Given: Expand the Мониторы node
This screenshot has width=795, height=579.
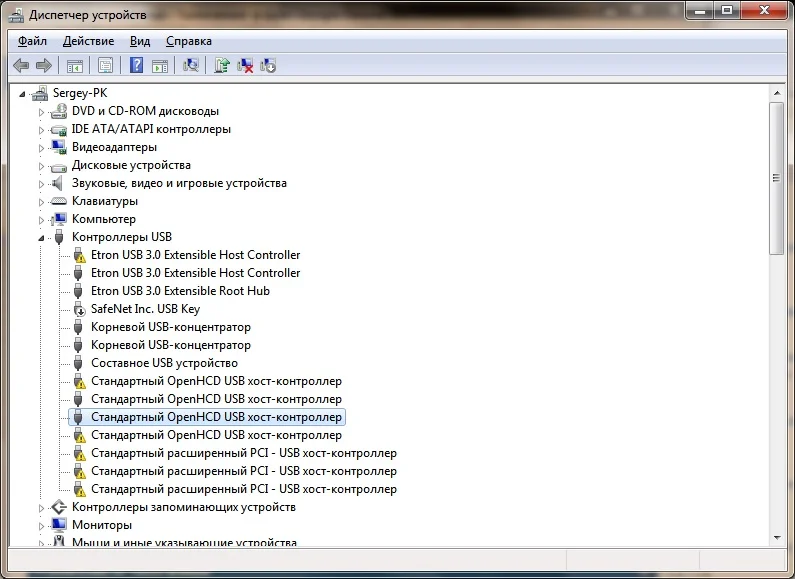Looking at the screenshot, I should tap(41, 526).
